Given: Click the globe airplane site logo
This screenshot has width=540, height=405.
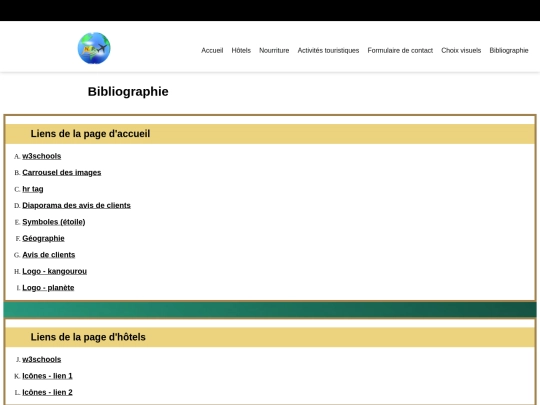Looking at the screenshot, I should [94, 48].
